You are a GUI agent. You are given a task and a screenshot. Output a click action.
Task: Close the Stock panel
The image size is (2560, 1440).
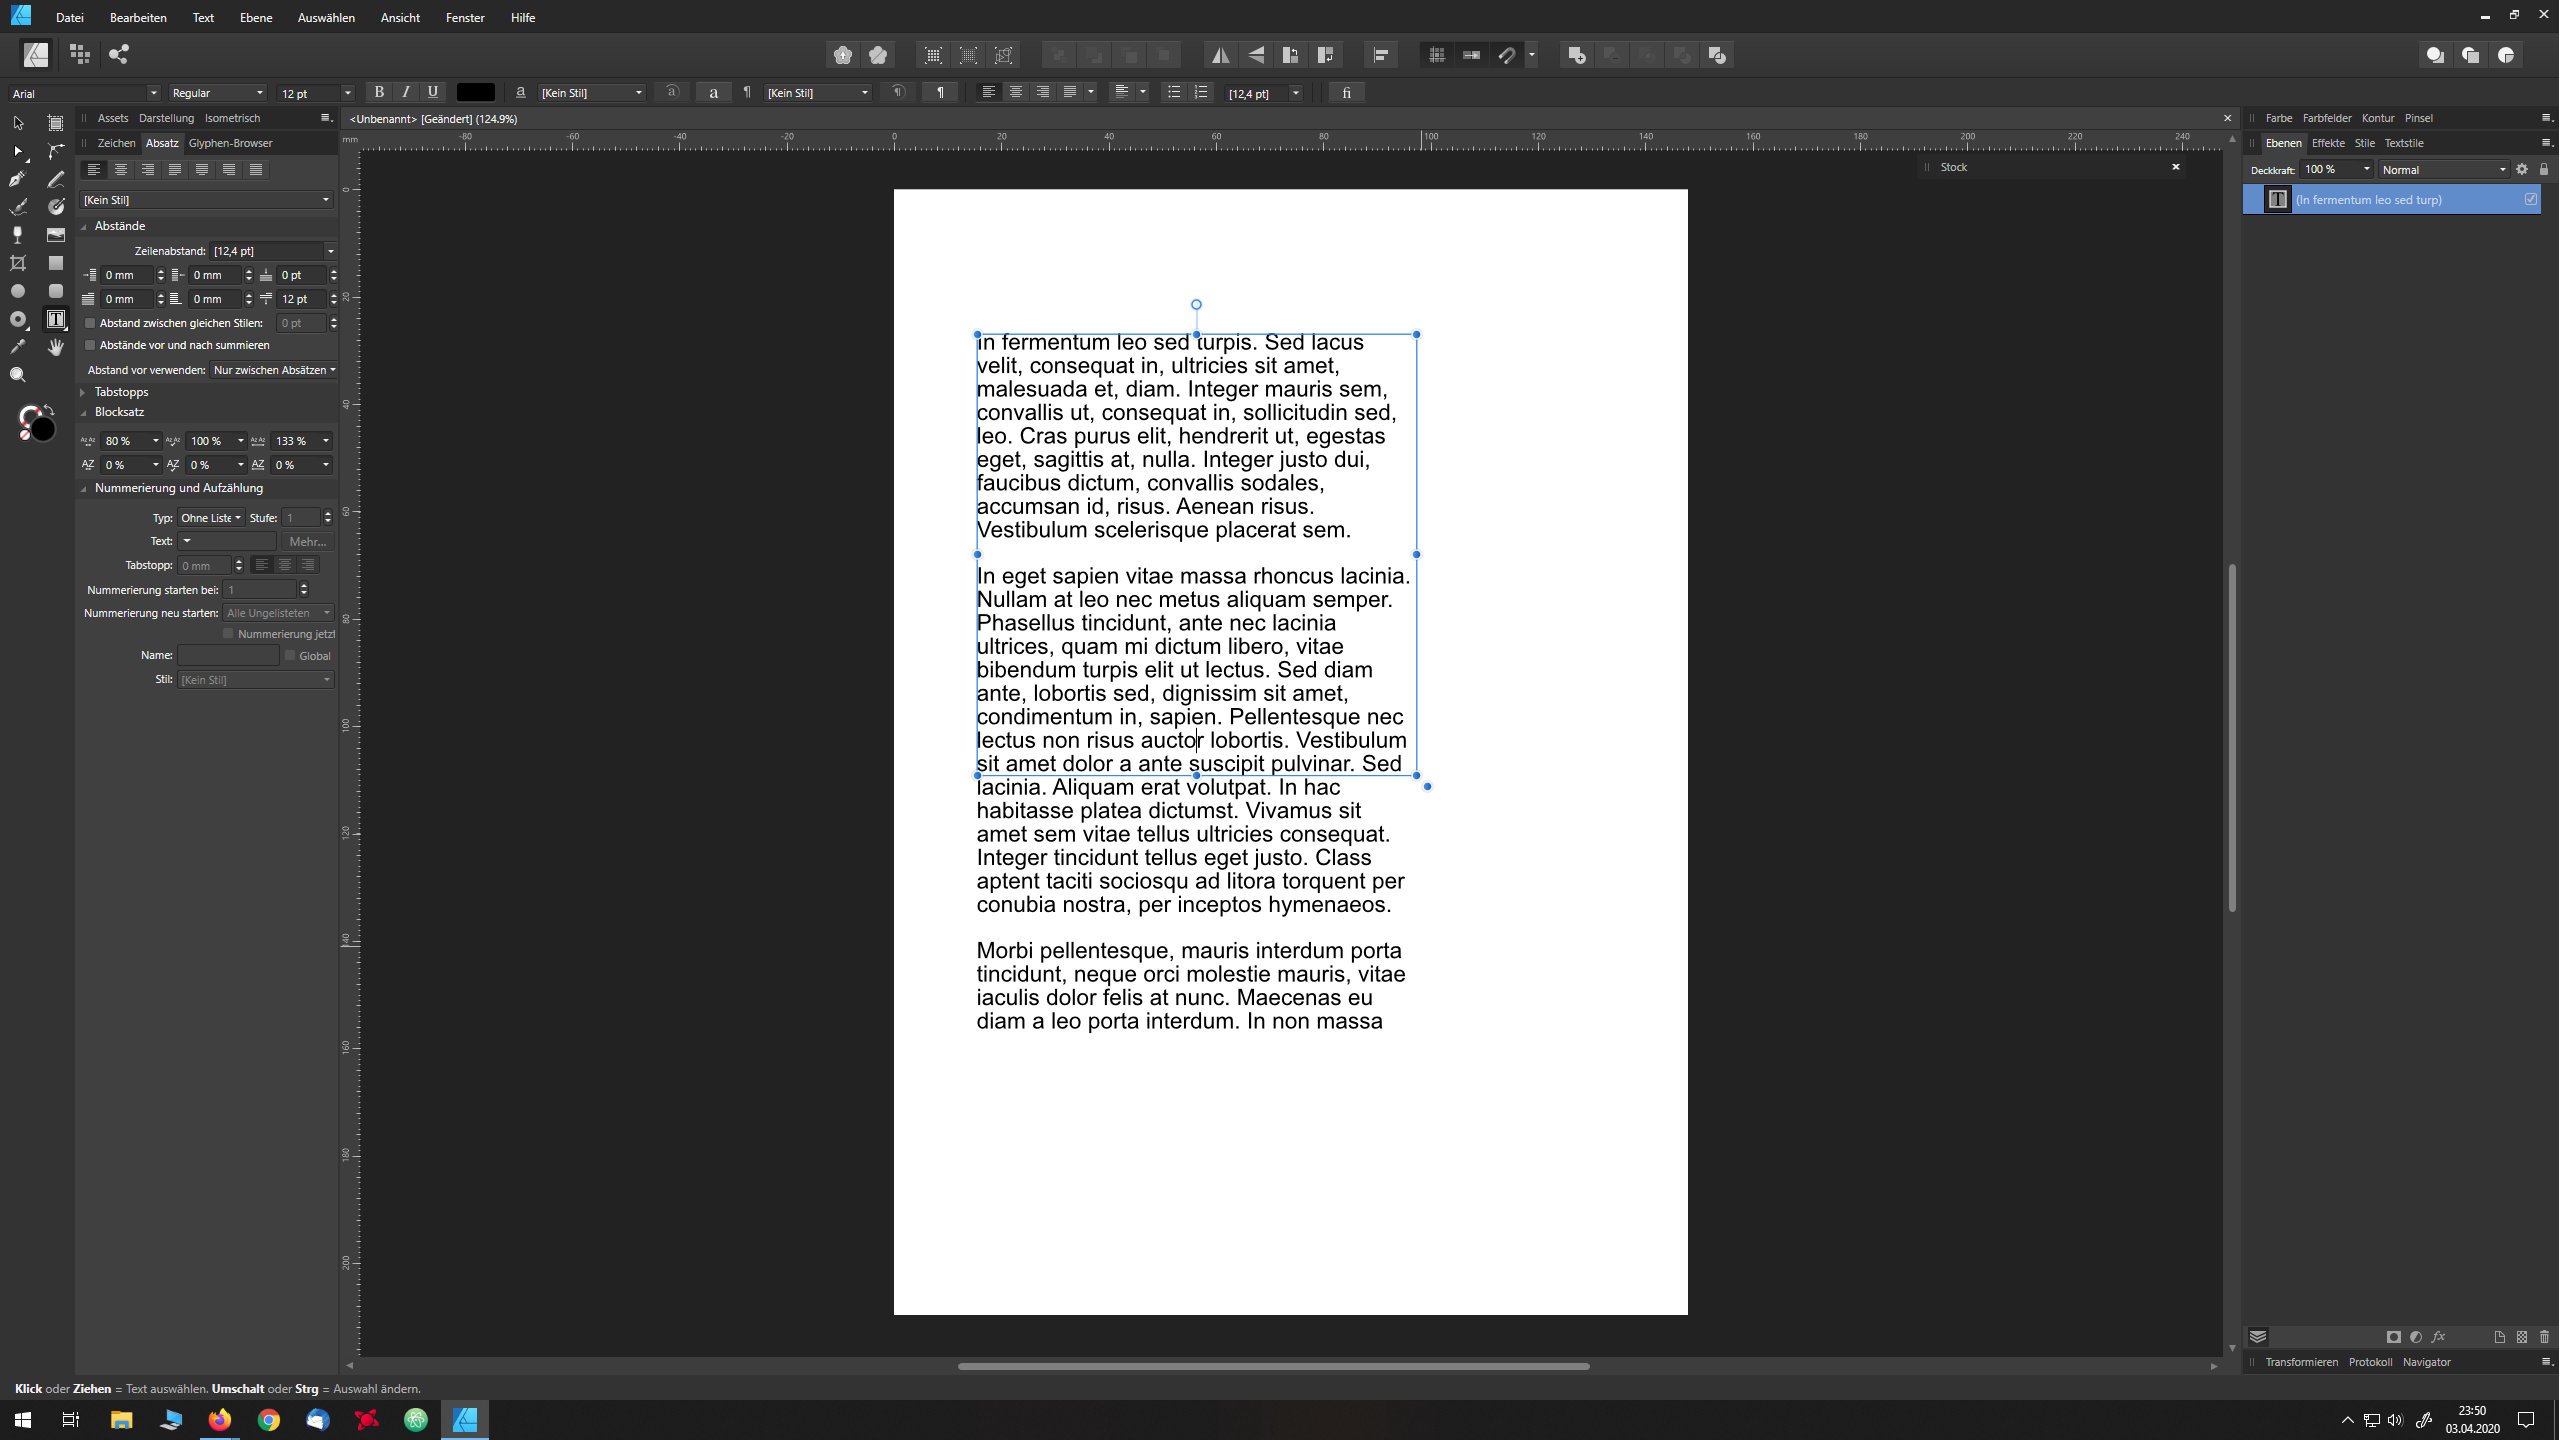pyautogui.click(x=2175, y=167)
